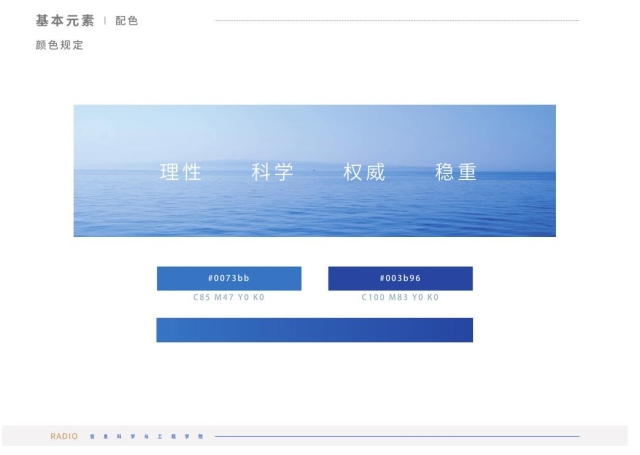Click the 颜色规定 subtitle
This screenshot has width=640, height=455.
coord(59,45)
